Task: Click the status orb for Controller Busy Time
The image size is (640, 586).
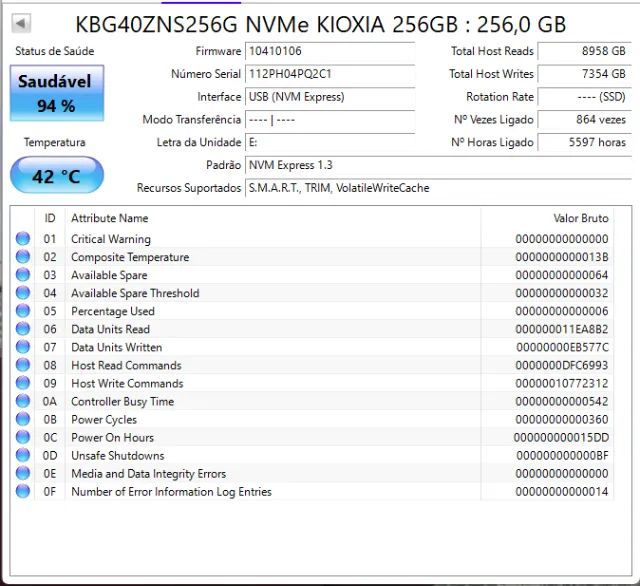Action: (23, 401)
